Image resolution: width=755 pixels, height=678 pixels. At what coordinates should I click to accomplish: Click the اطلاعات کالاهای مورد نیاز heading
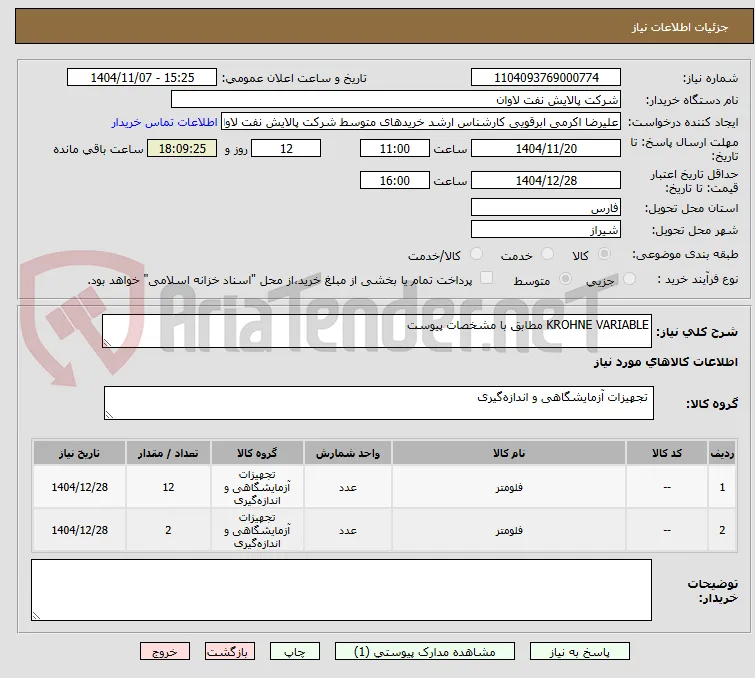tap(665, 362)
